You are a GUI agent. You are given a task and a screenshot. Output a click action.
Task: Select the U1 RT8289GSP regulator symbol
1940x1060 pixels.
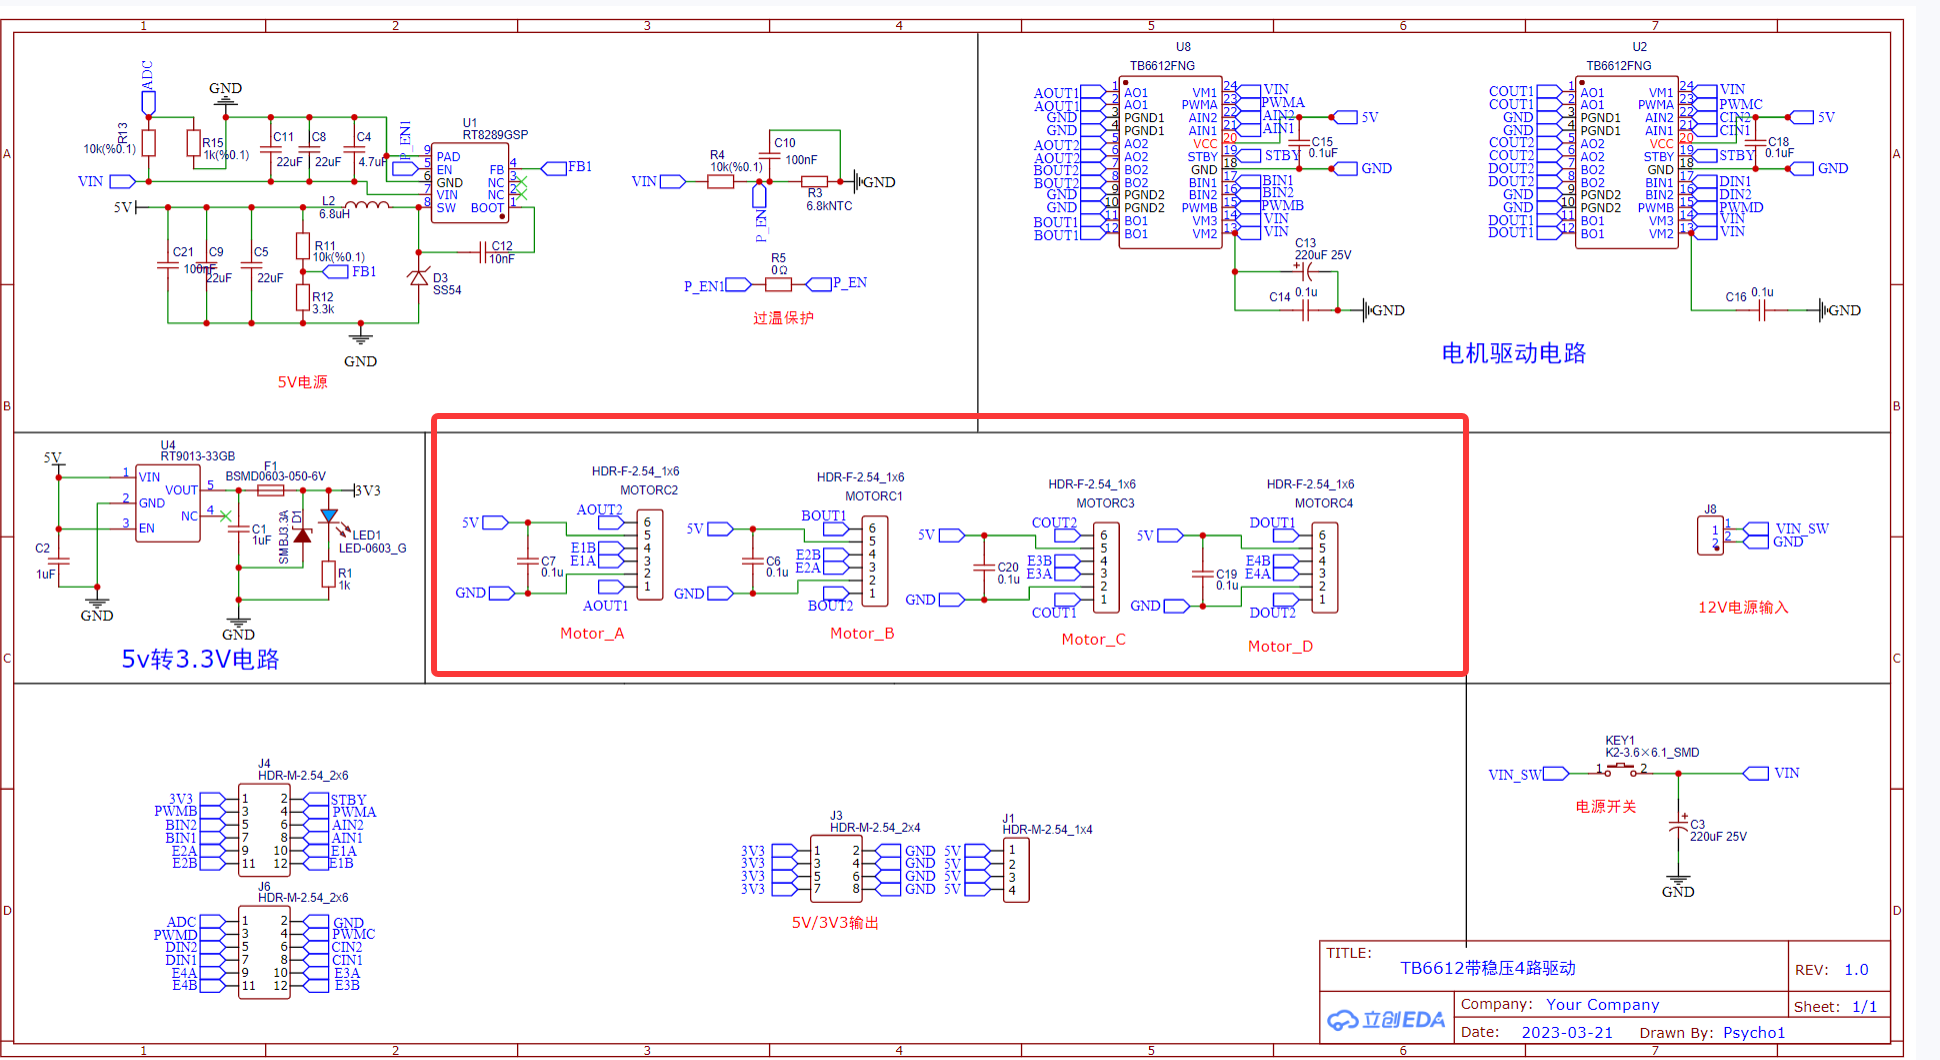[x=470, y=182]
